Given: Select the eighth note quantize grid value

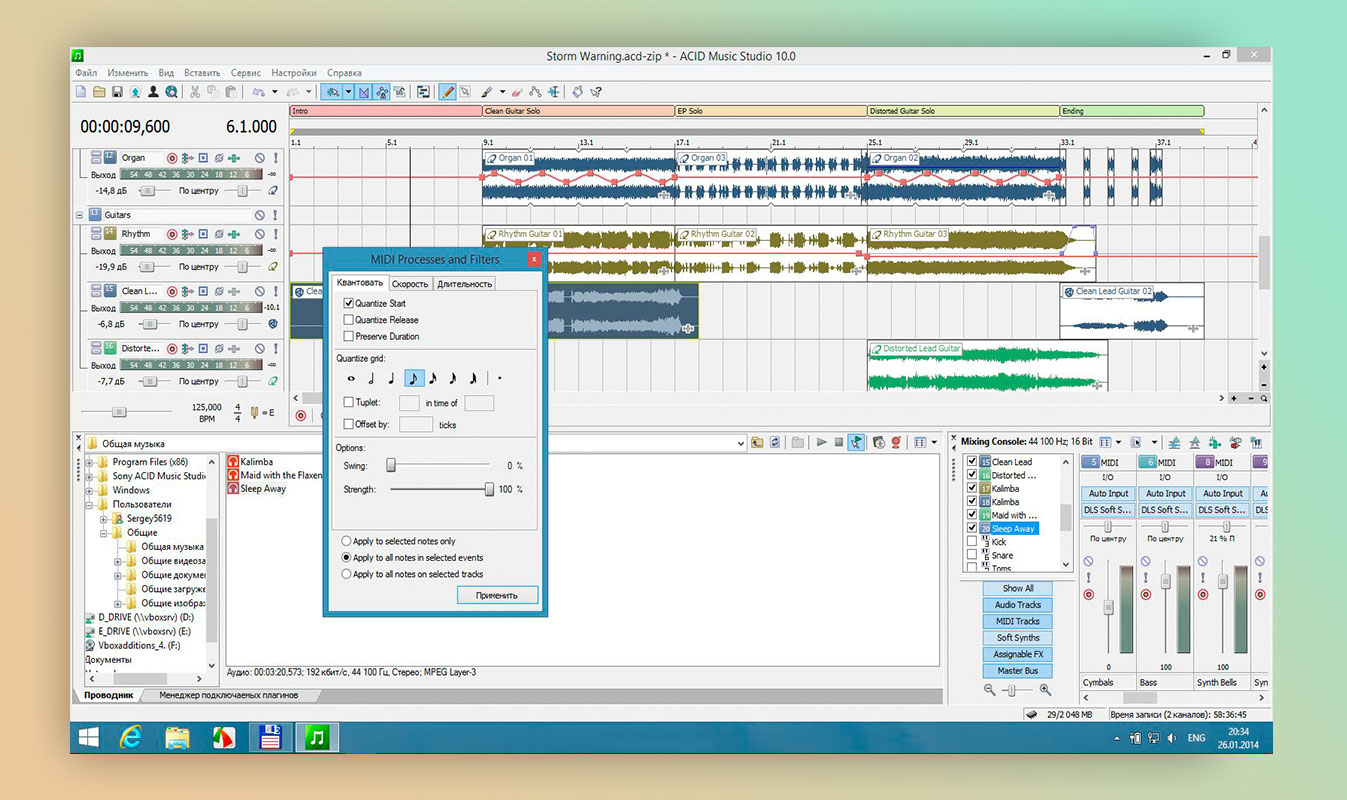Looking at the screenshot, I should coord(414,379).
